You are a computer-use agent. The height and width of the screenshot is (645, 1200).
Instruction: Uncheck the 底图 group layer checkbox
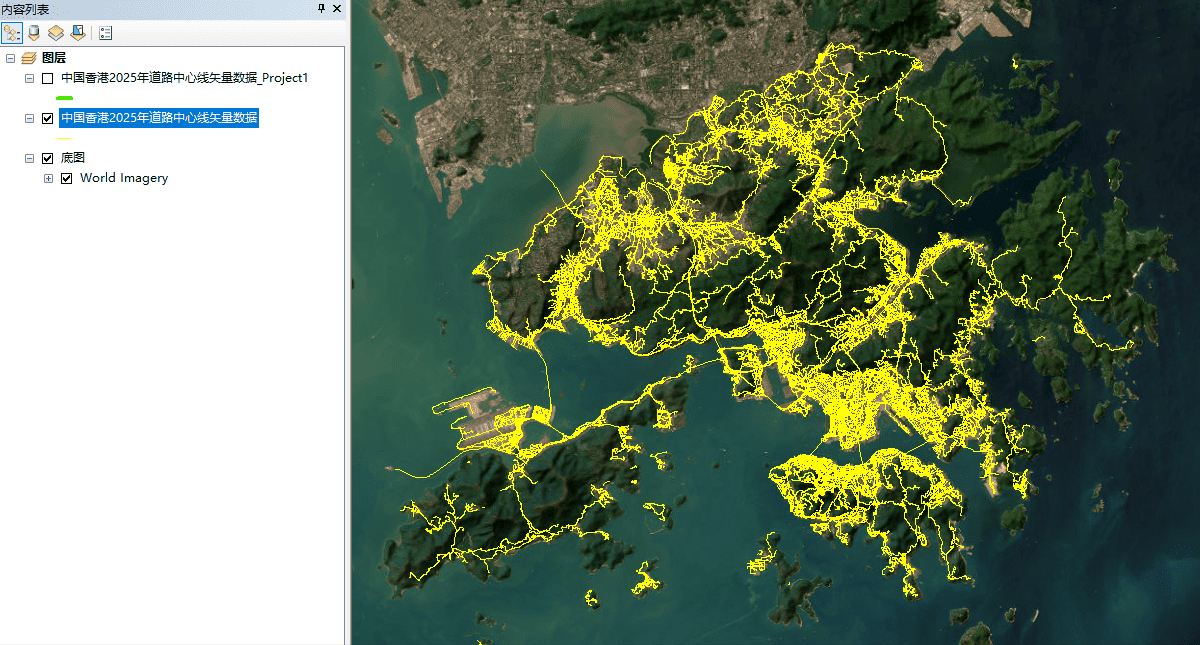coord(48,158)
